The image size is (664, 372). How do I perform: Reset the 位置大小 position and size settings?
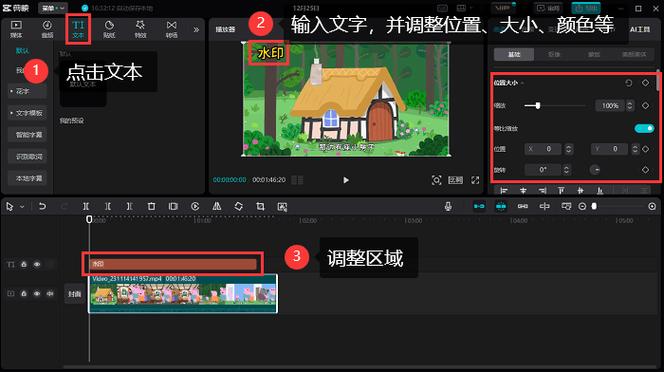coord(628,83)
